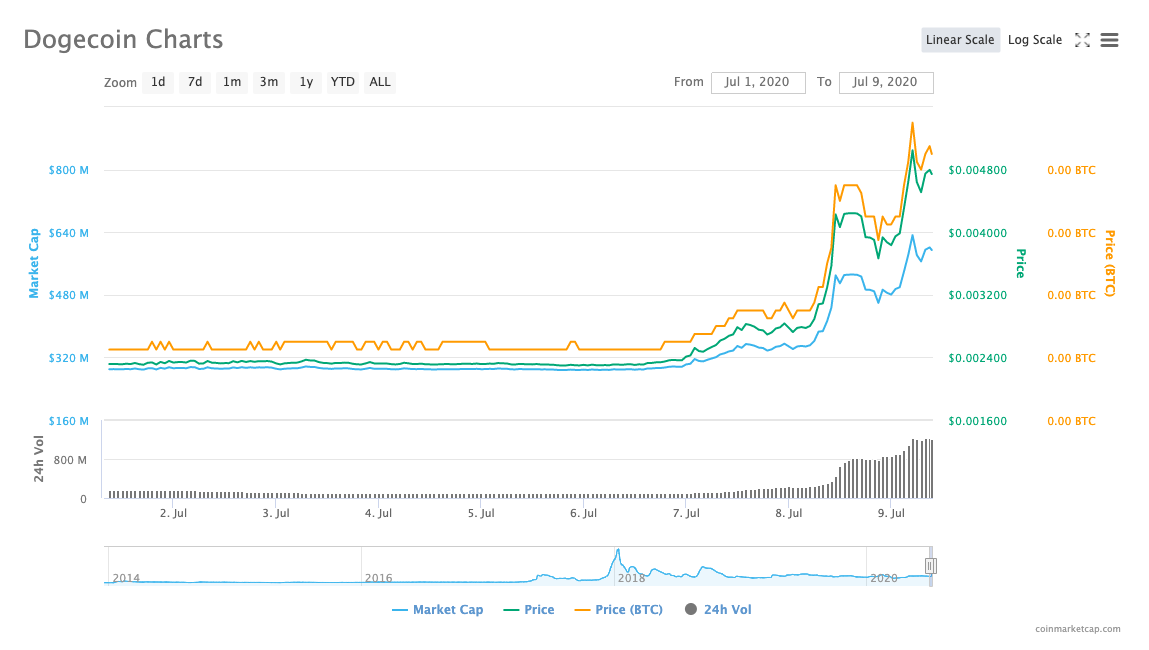This screenshot has height=650, width=1149.
Task: Set zoom range to 1m
Action: pos(232,82)
